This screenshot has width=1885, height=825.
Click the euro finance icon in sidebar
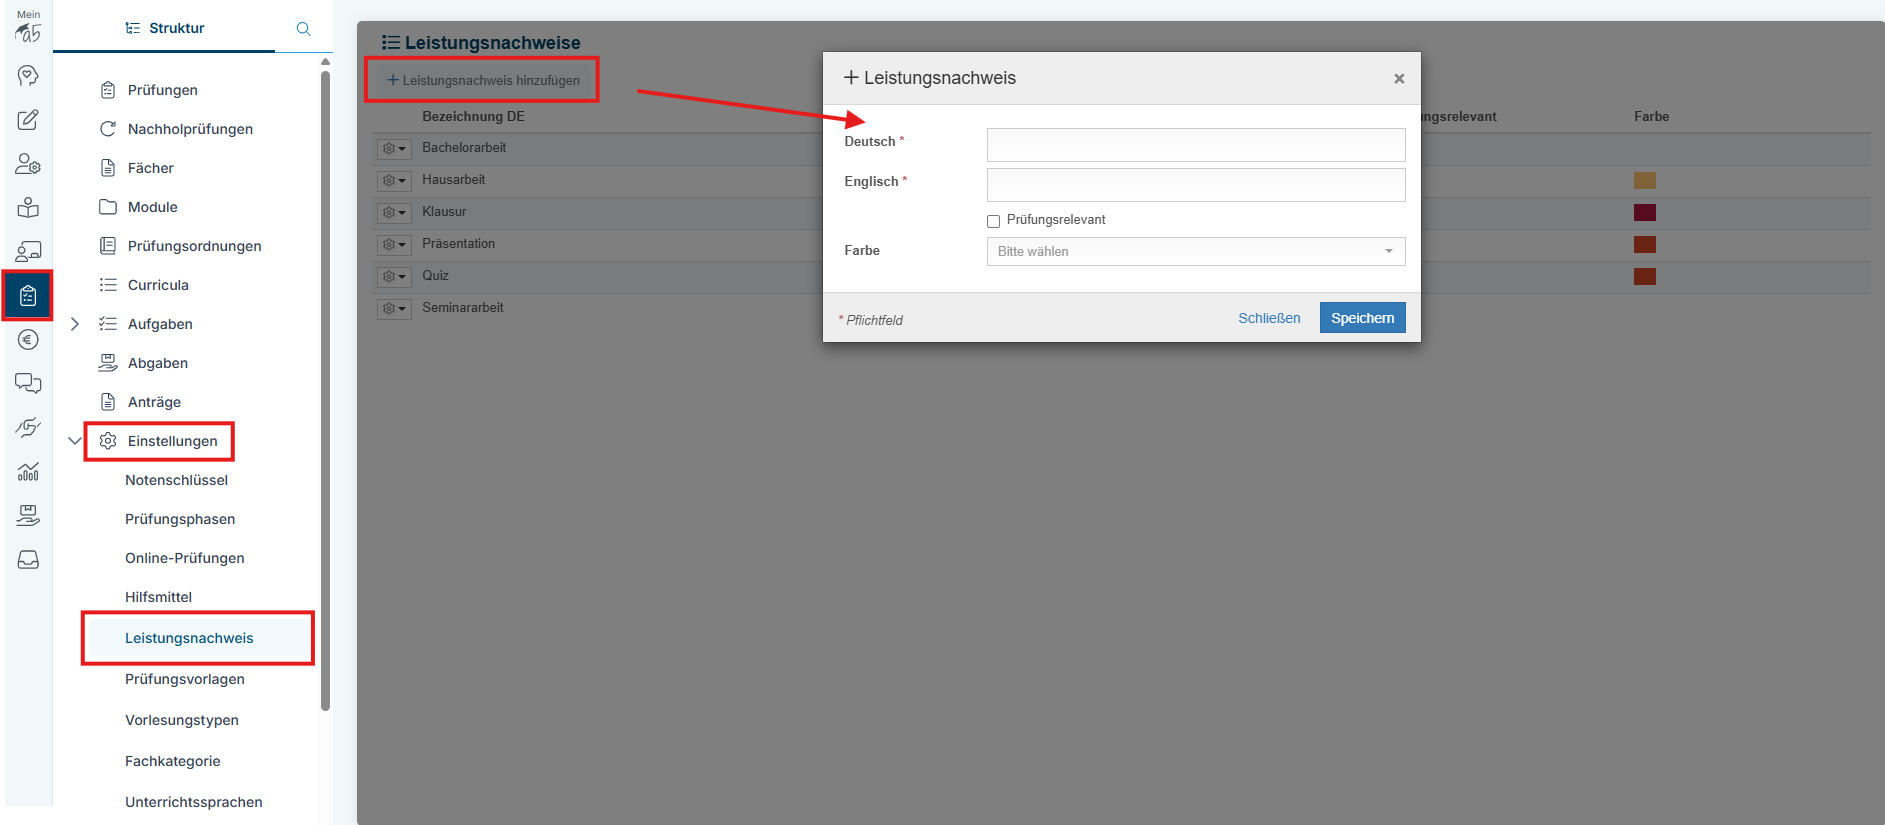28,340
